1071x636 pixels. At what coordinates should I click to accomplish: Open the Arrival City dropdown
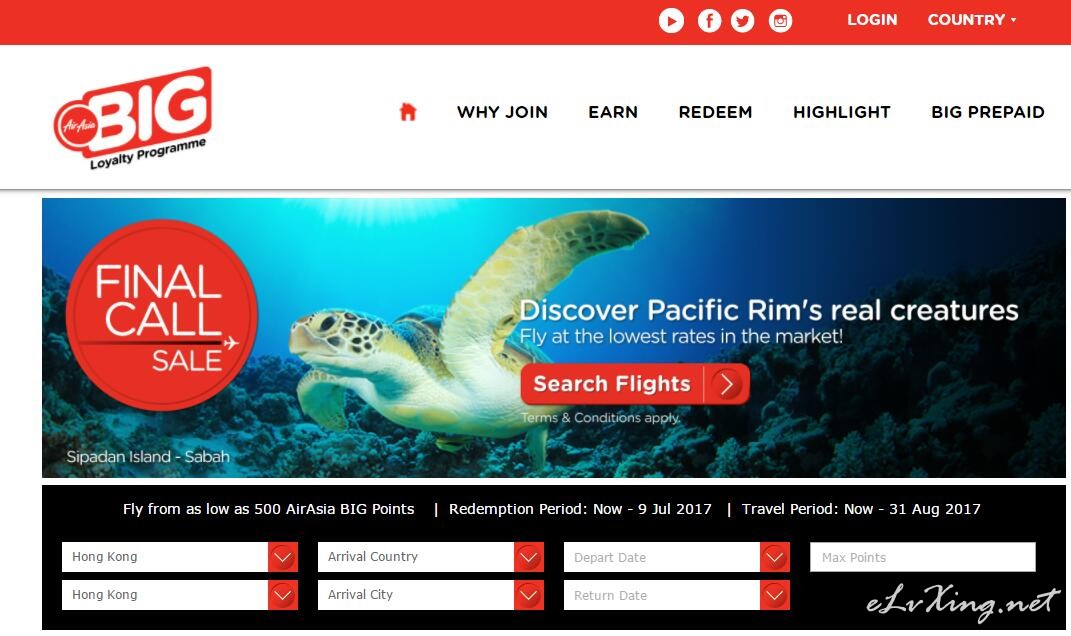coord(430,594)
